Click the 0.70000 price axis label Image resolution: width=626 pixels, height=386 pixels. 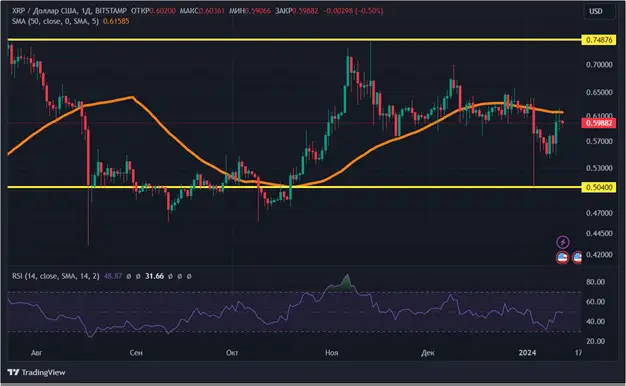[x=599, y=65]
